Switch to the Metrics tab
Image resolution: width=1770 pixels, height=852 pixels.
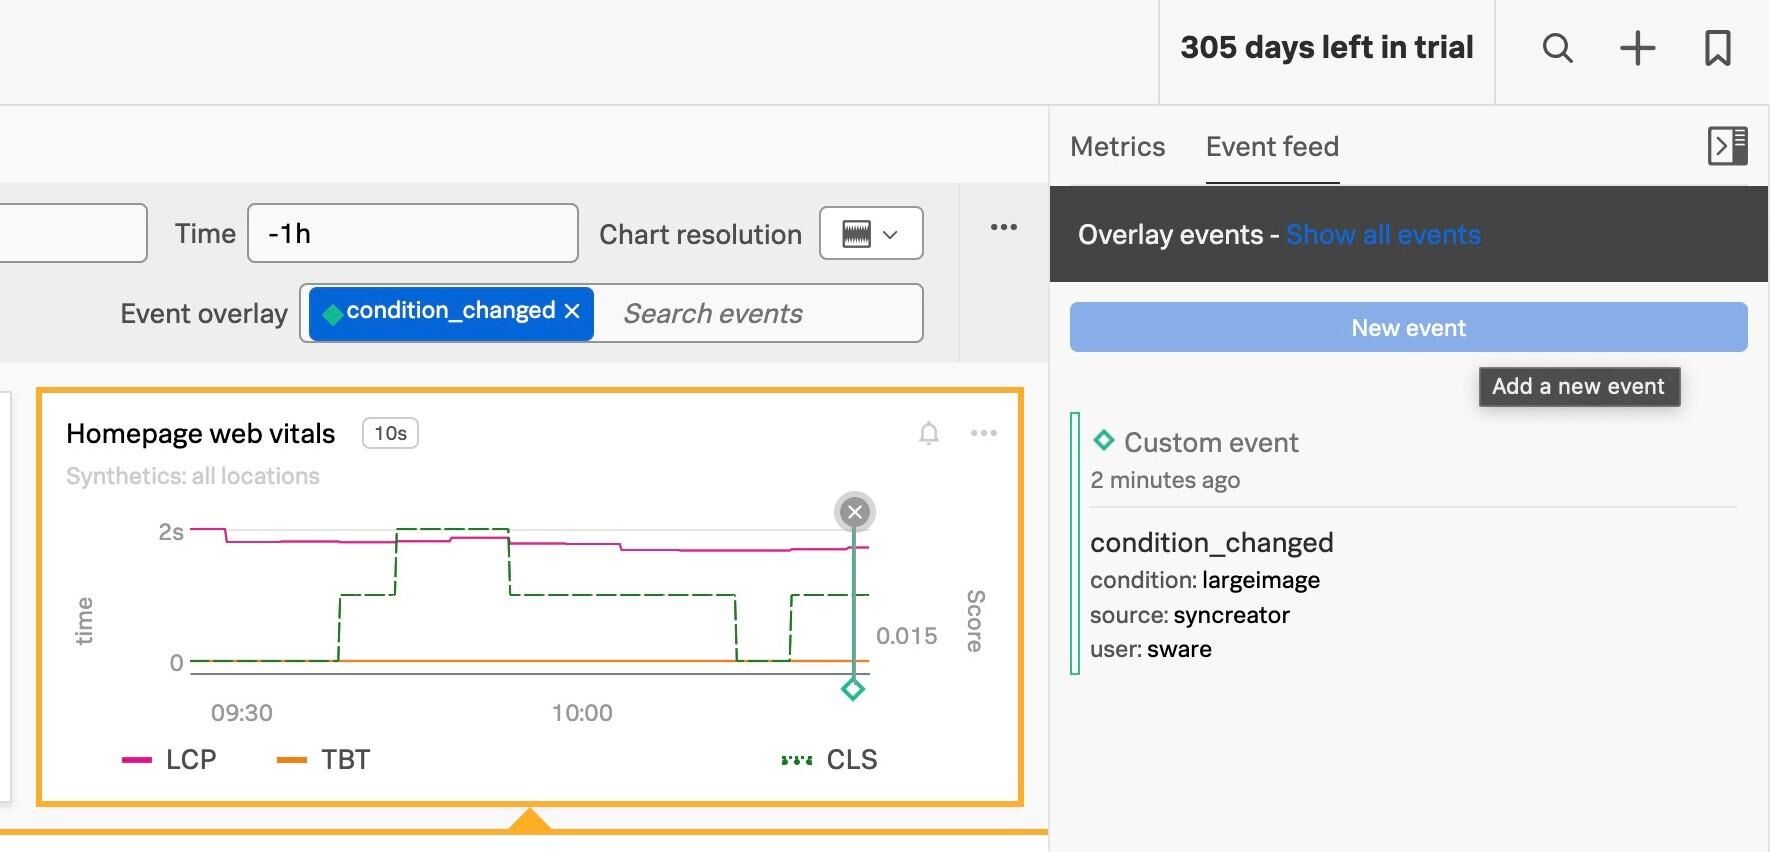pyautogui.click(x=1117, y=147)
